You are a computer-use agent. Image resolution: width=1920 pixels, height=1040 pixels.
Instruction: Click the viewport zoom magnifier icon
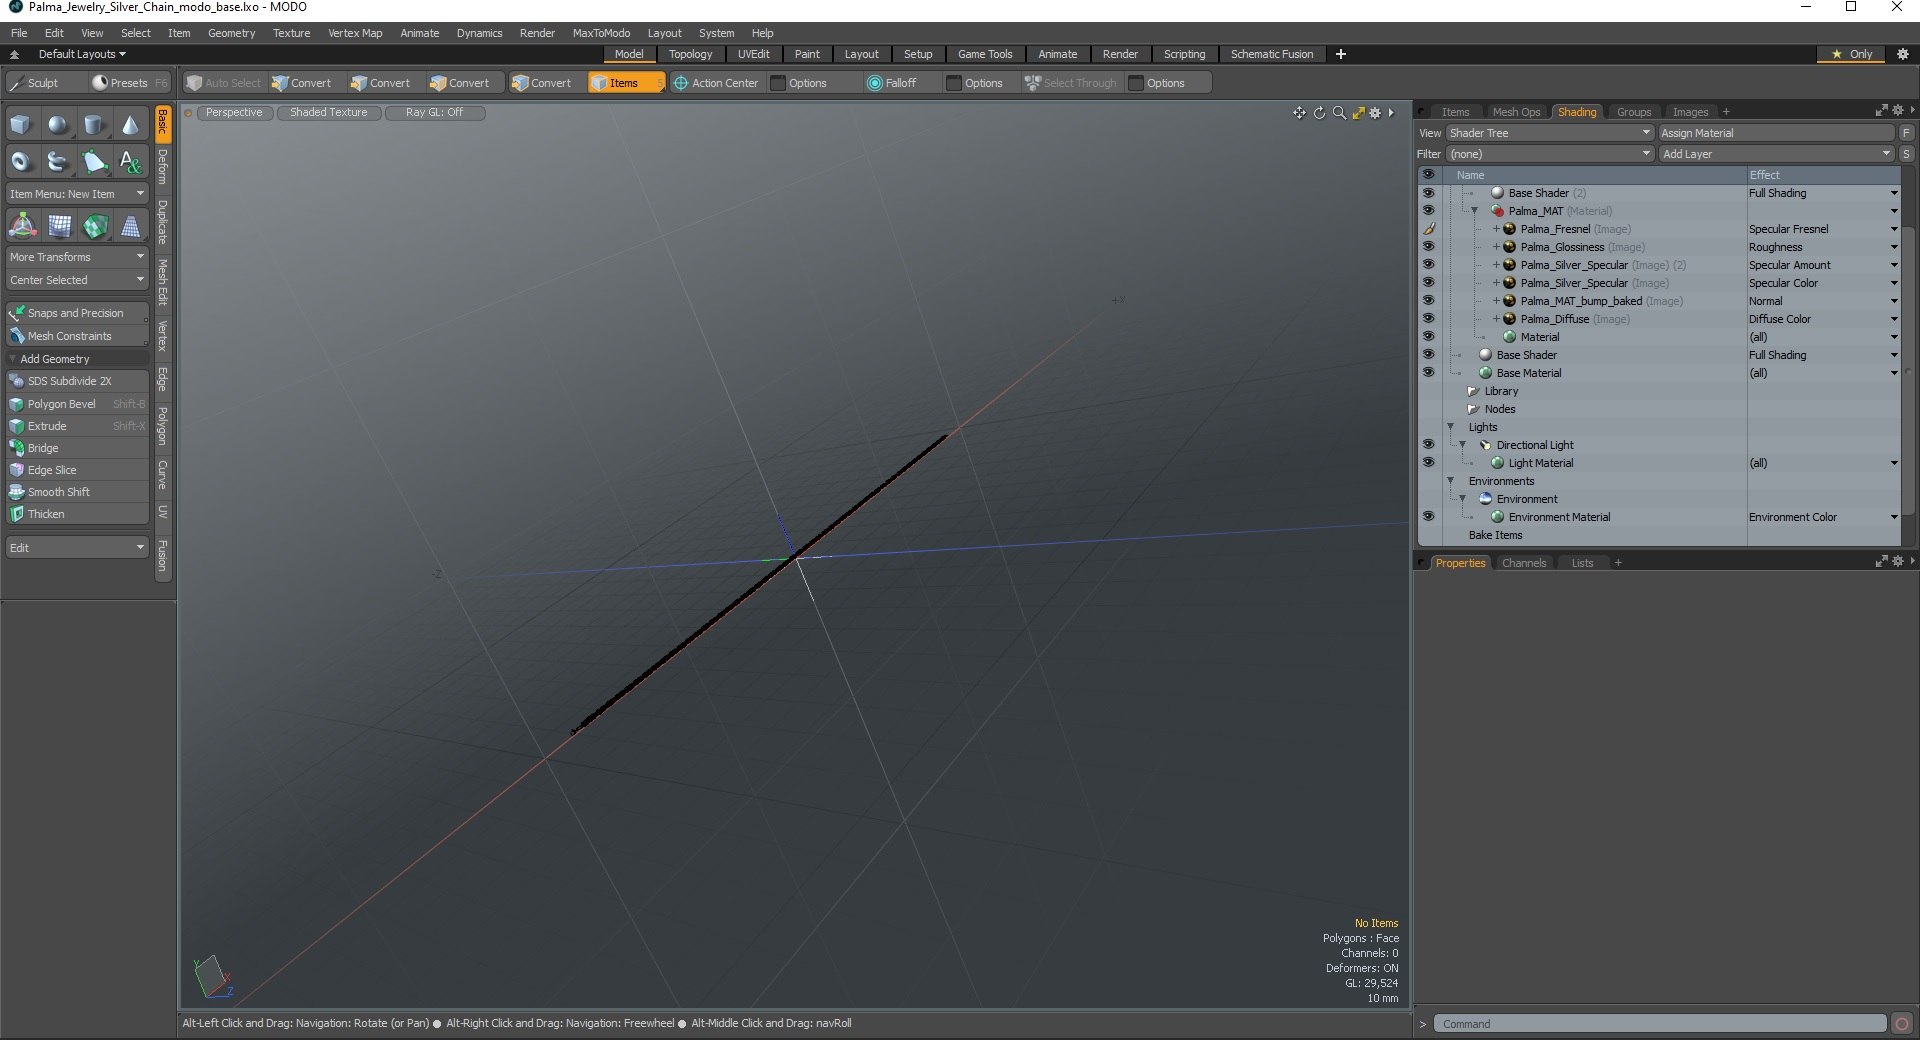[x=1339, y=113]
